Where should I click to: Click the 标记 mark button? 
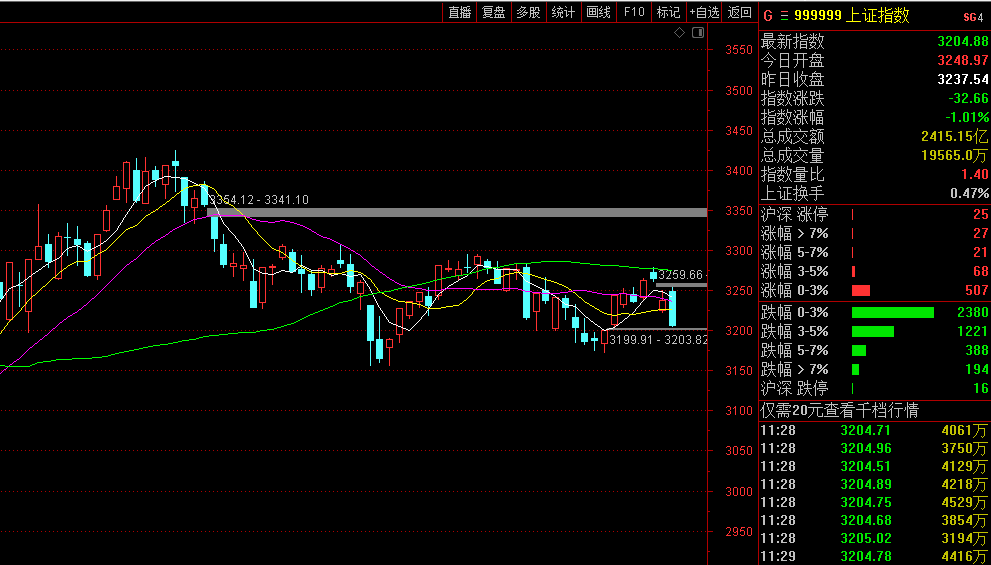click(x=667, y=12)
